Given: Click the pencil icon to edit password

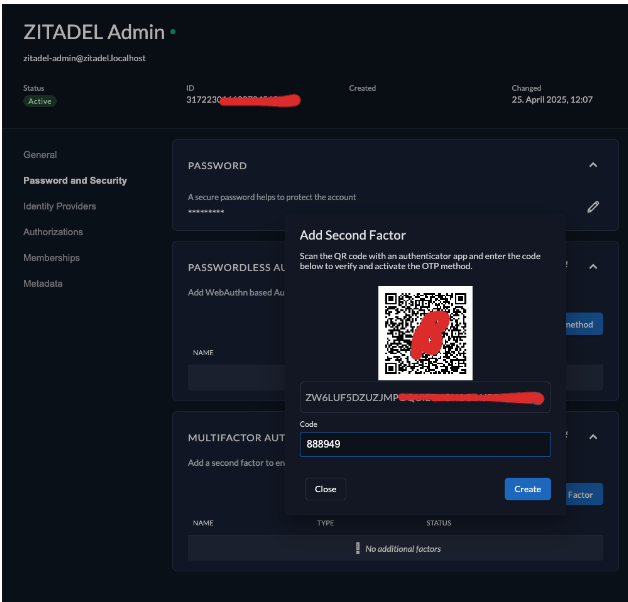Looking at the screenshot, I should click(593, 207).
